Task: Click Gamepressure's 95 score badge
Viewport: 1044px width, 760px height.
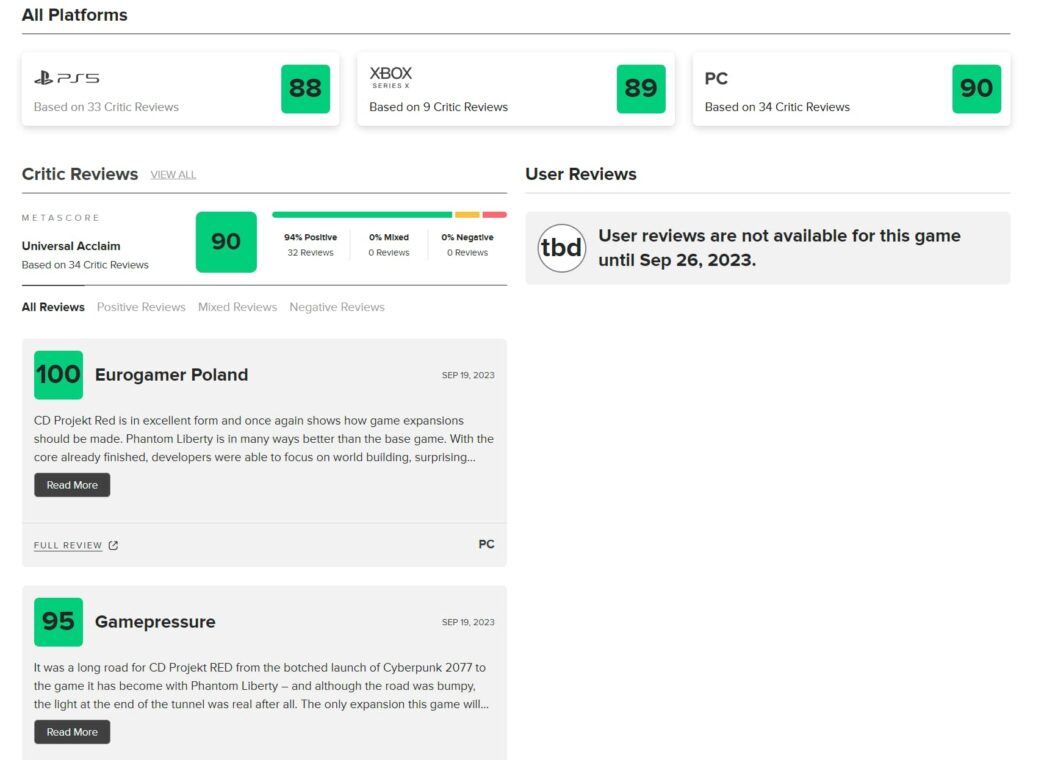Action: tap(59, 622)
